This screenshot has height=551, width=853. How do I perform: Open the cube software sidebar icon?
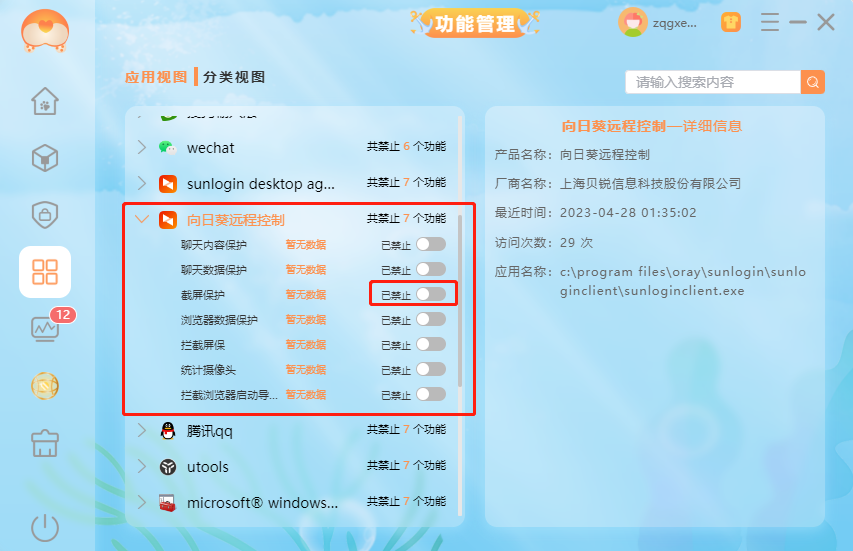pos(45,158)
